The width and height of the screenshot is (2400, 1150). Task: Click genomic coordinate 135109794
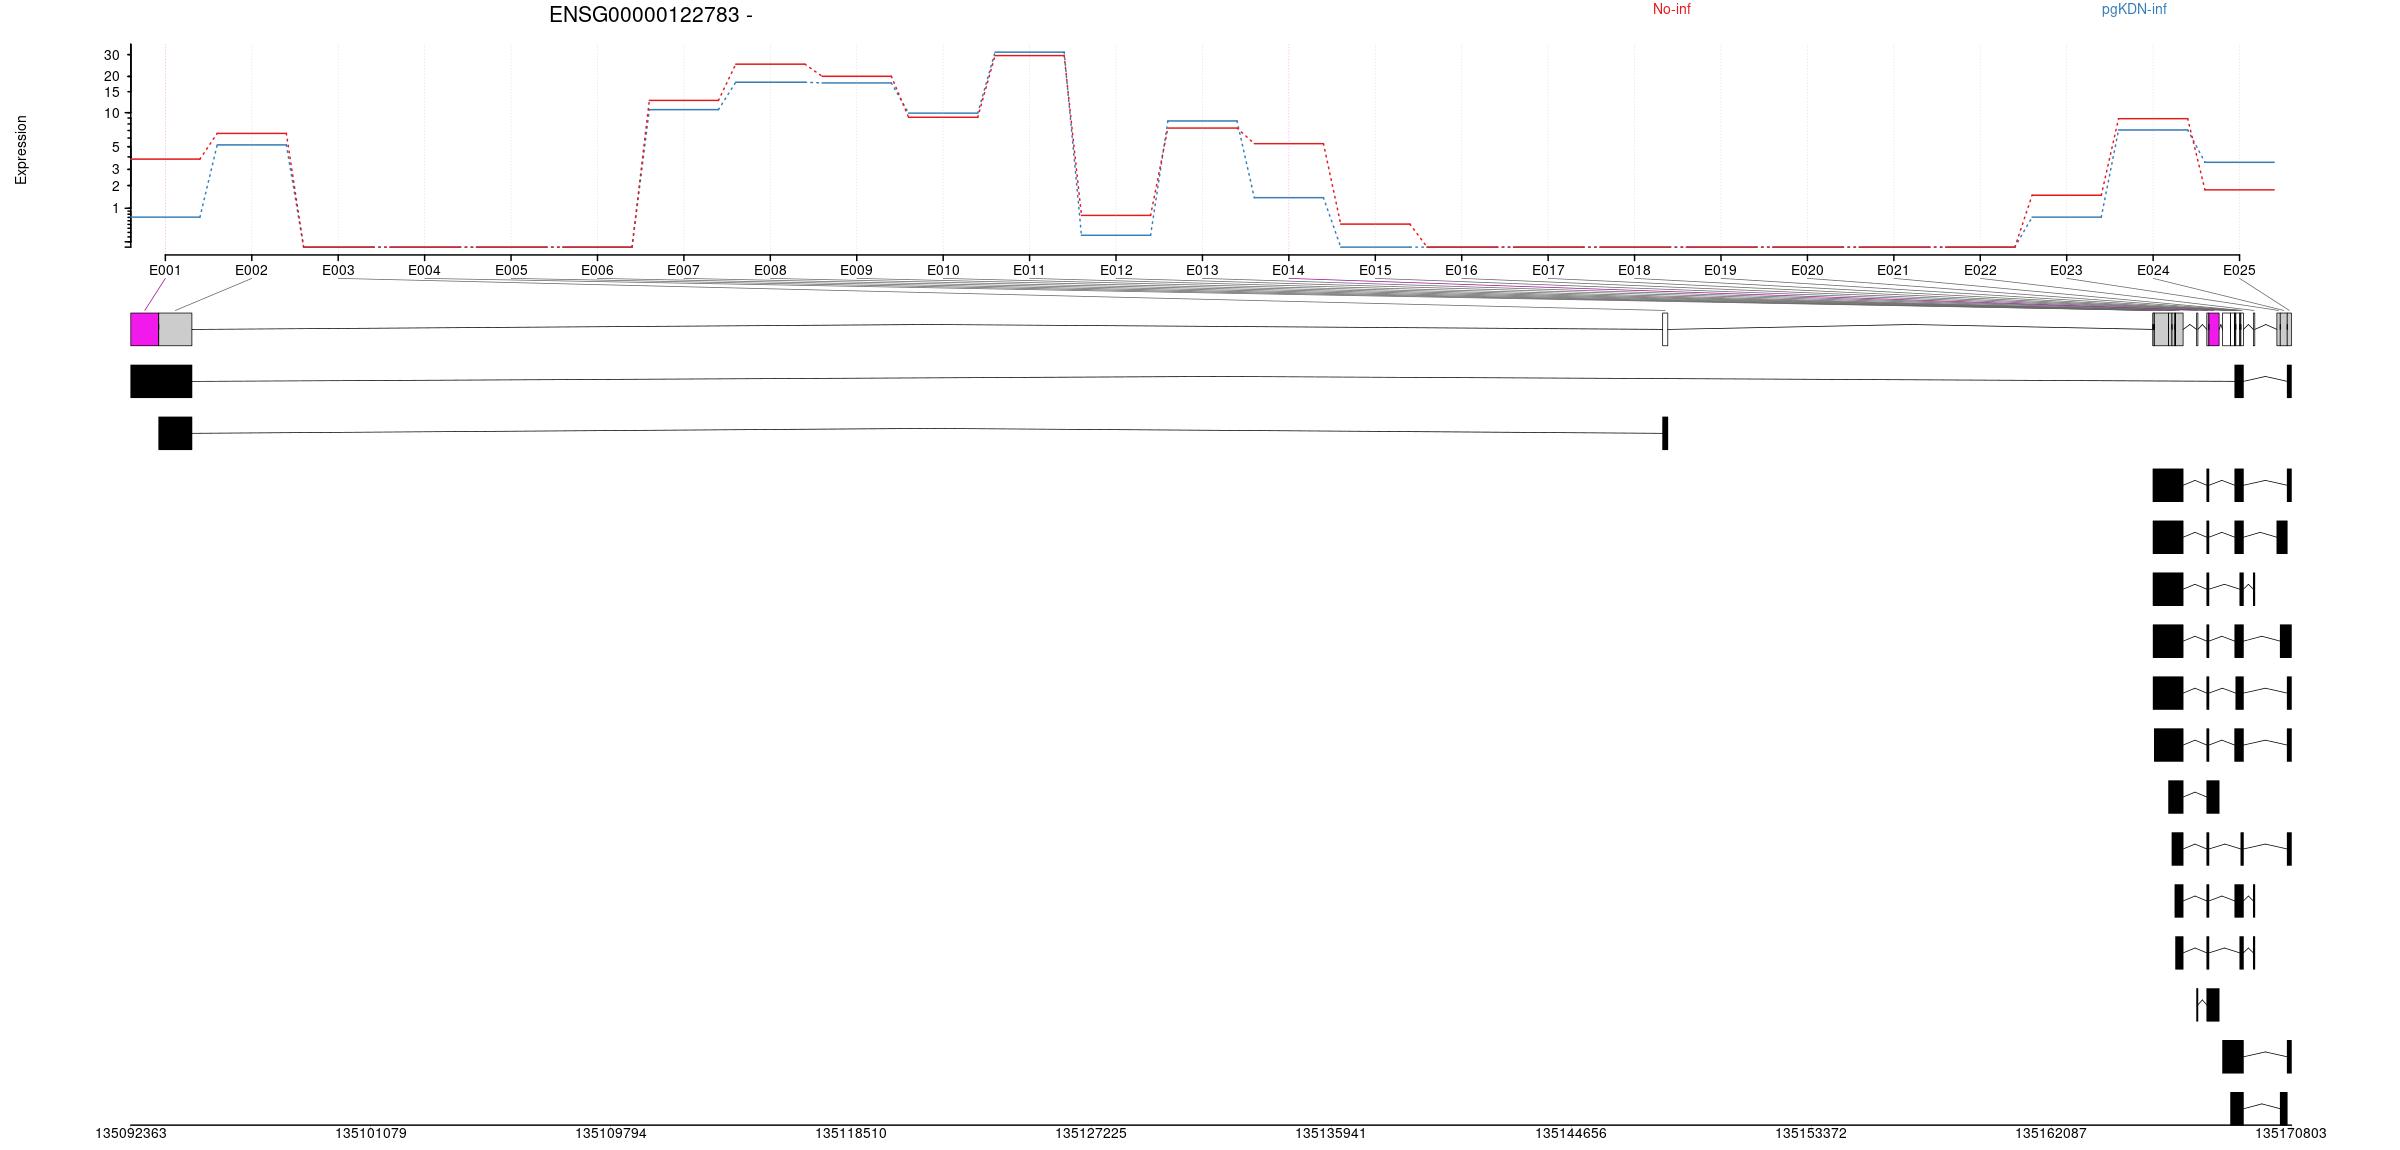click(611, 1133)
